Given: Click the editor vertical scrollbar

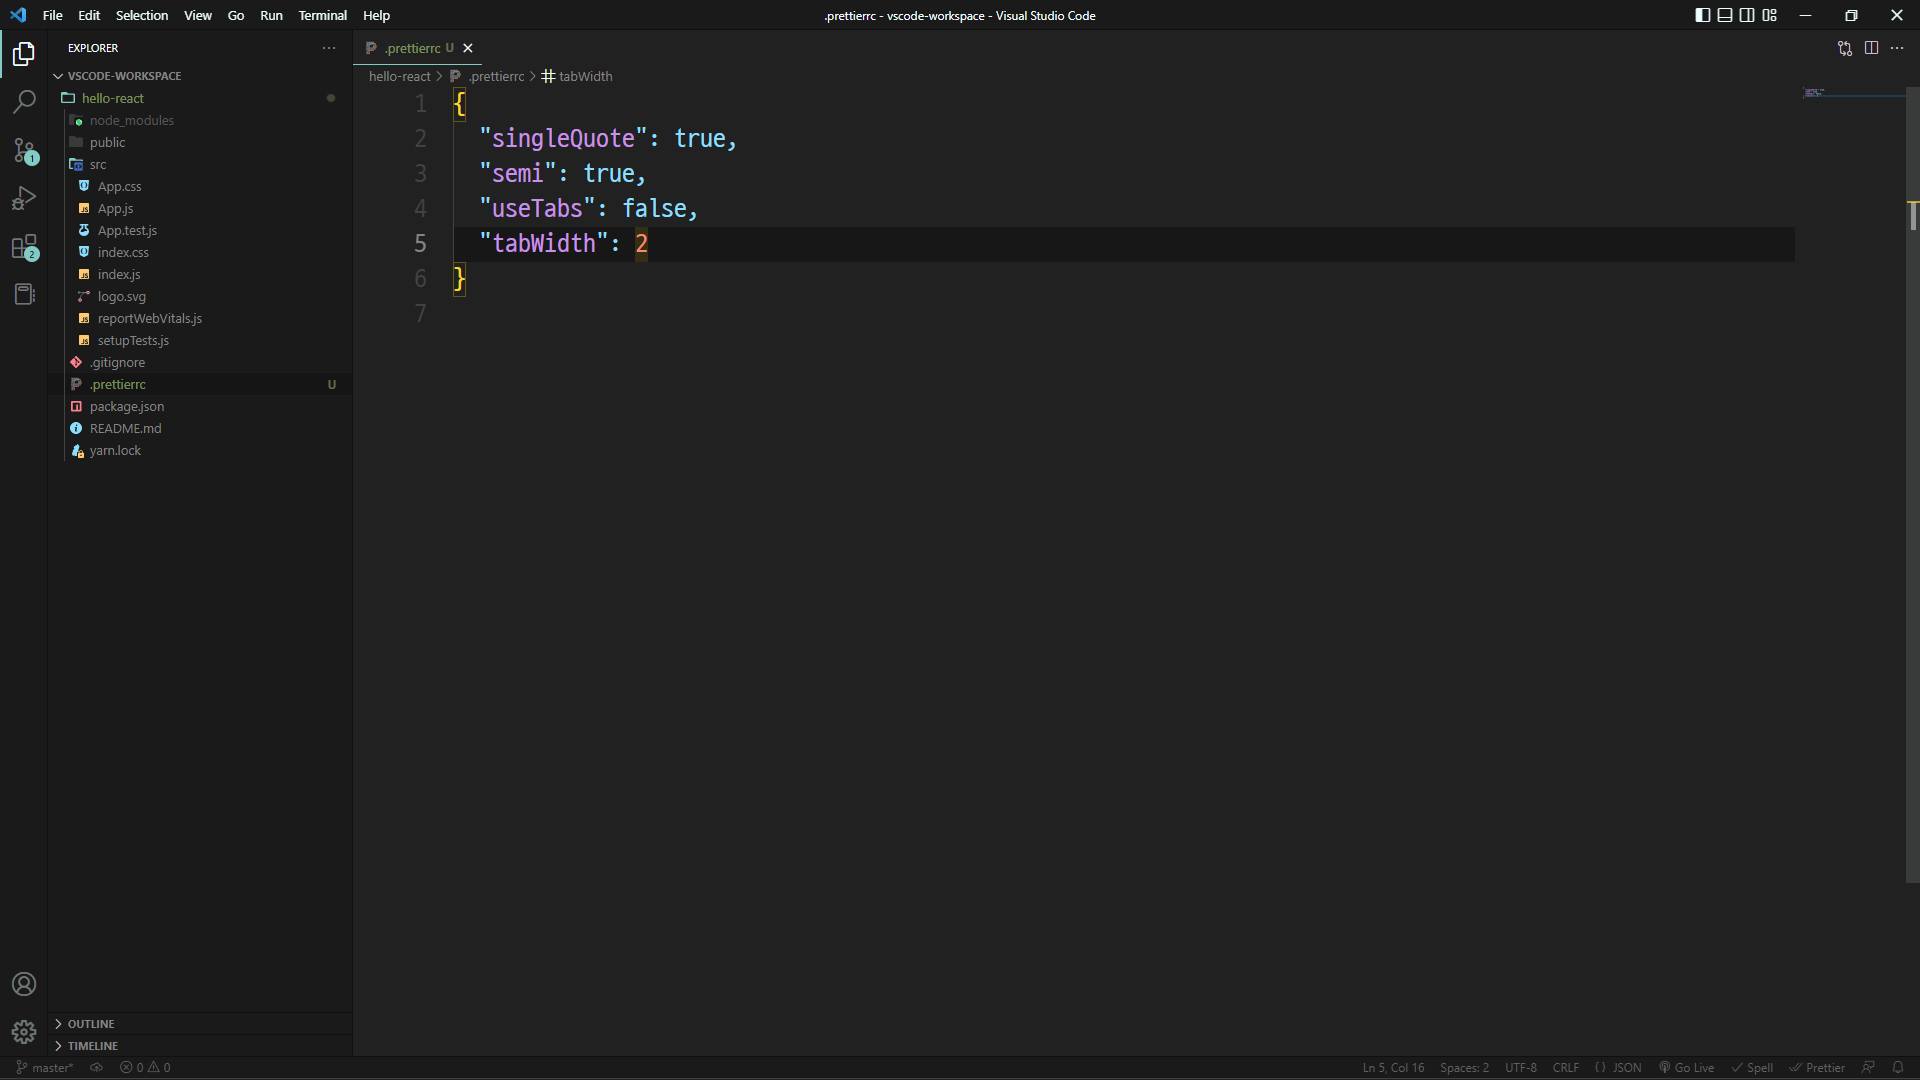Looking at the screenshot, I should point(1912,485).
